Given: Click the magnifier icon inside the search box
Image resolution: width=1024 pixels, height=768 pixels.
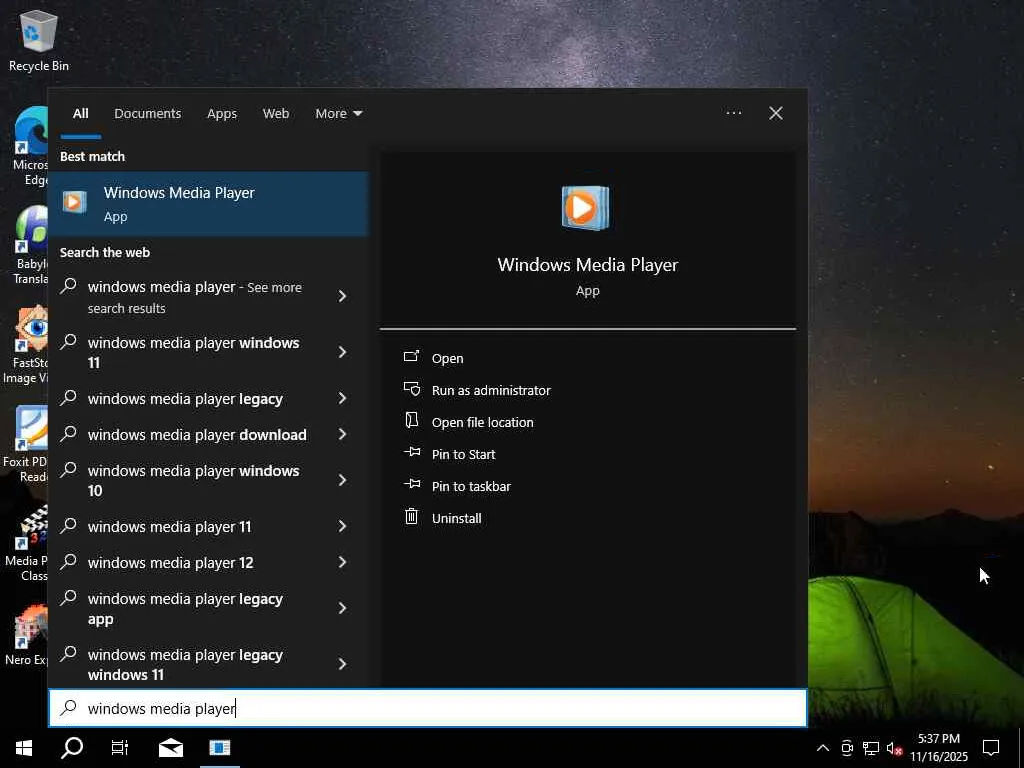Looking at the screenshot, I should coord(69,708).
